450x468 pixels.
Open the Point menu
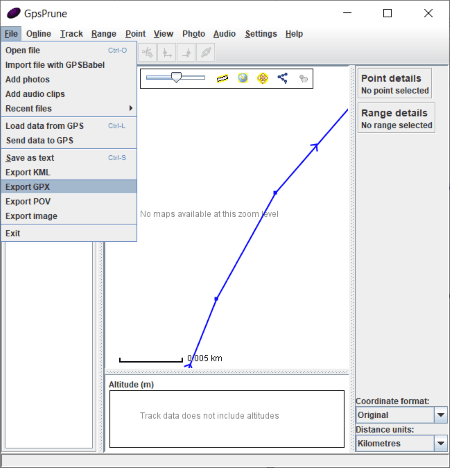pyautogui.click(x=135, y=34)
